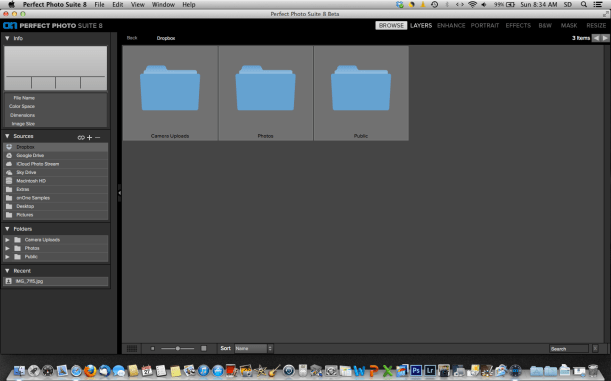Click the small thumbnail size icon
Image resolution: width=611 pixels, height=381 pixels.
[153, 349]
